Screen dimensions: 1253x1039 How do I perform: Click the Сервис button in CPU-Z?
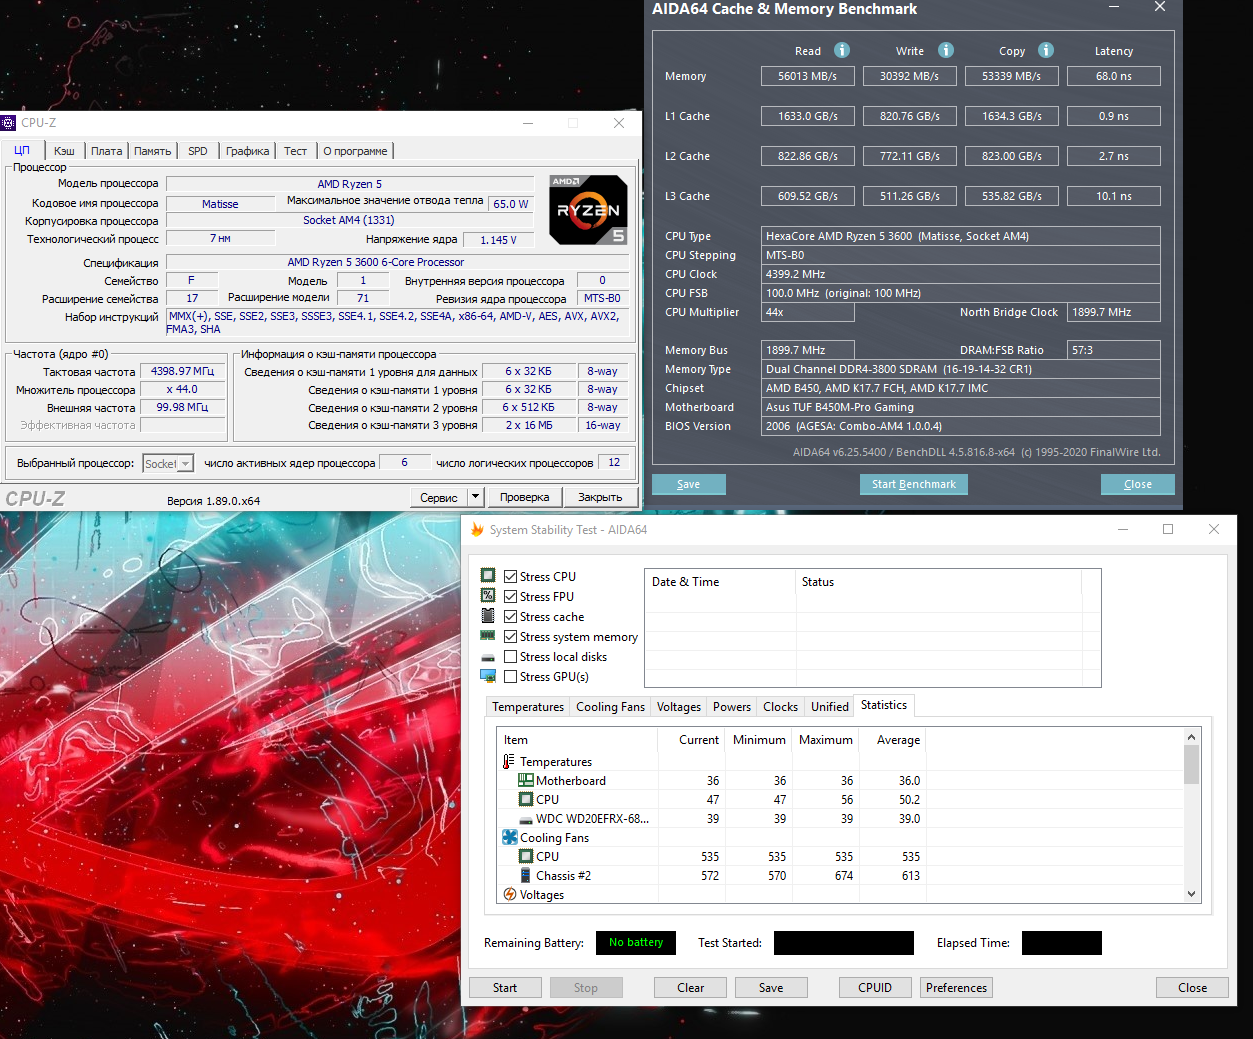click(438, 497)
